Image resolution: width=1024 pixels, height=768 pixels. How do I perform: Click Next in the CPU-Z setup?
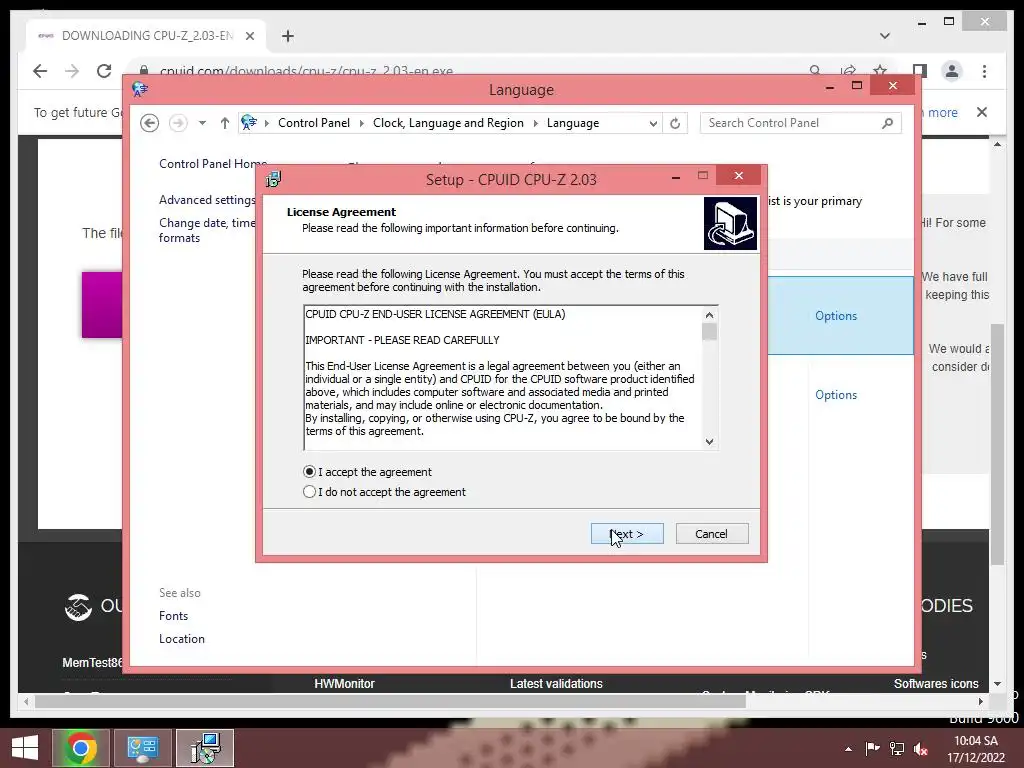[627, 534]
